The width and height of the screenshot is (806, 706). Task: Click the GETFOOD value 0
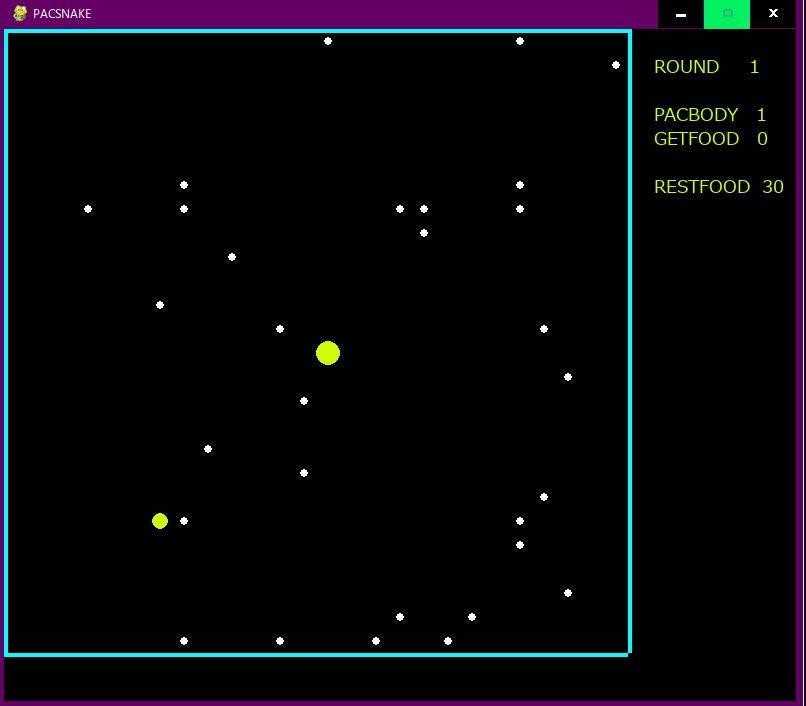coord(762,139)
